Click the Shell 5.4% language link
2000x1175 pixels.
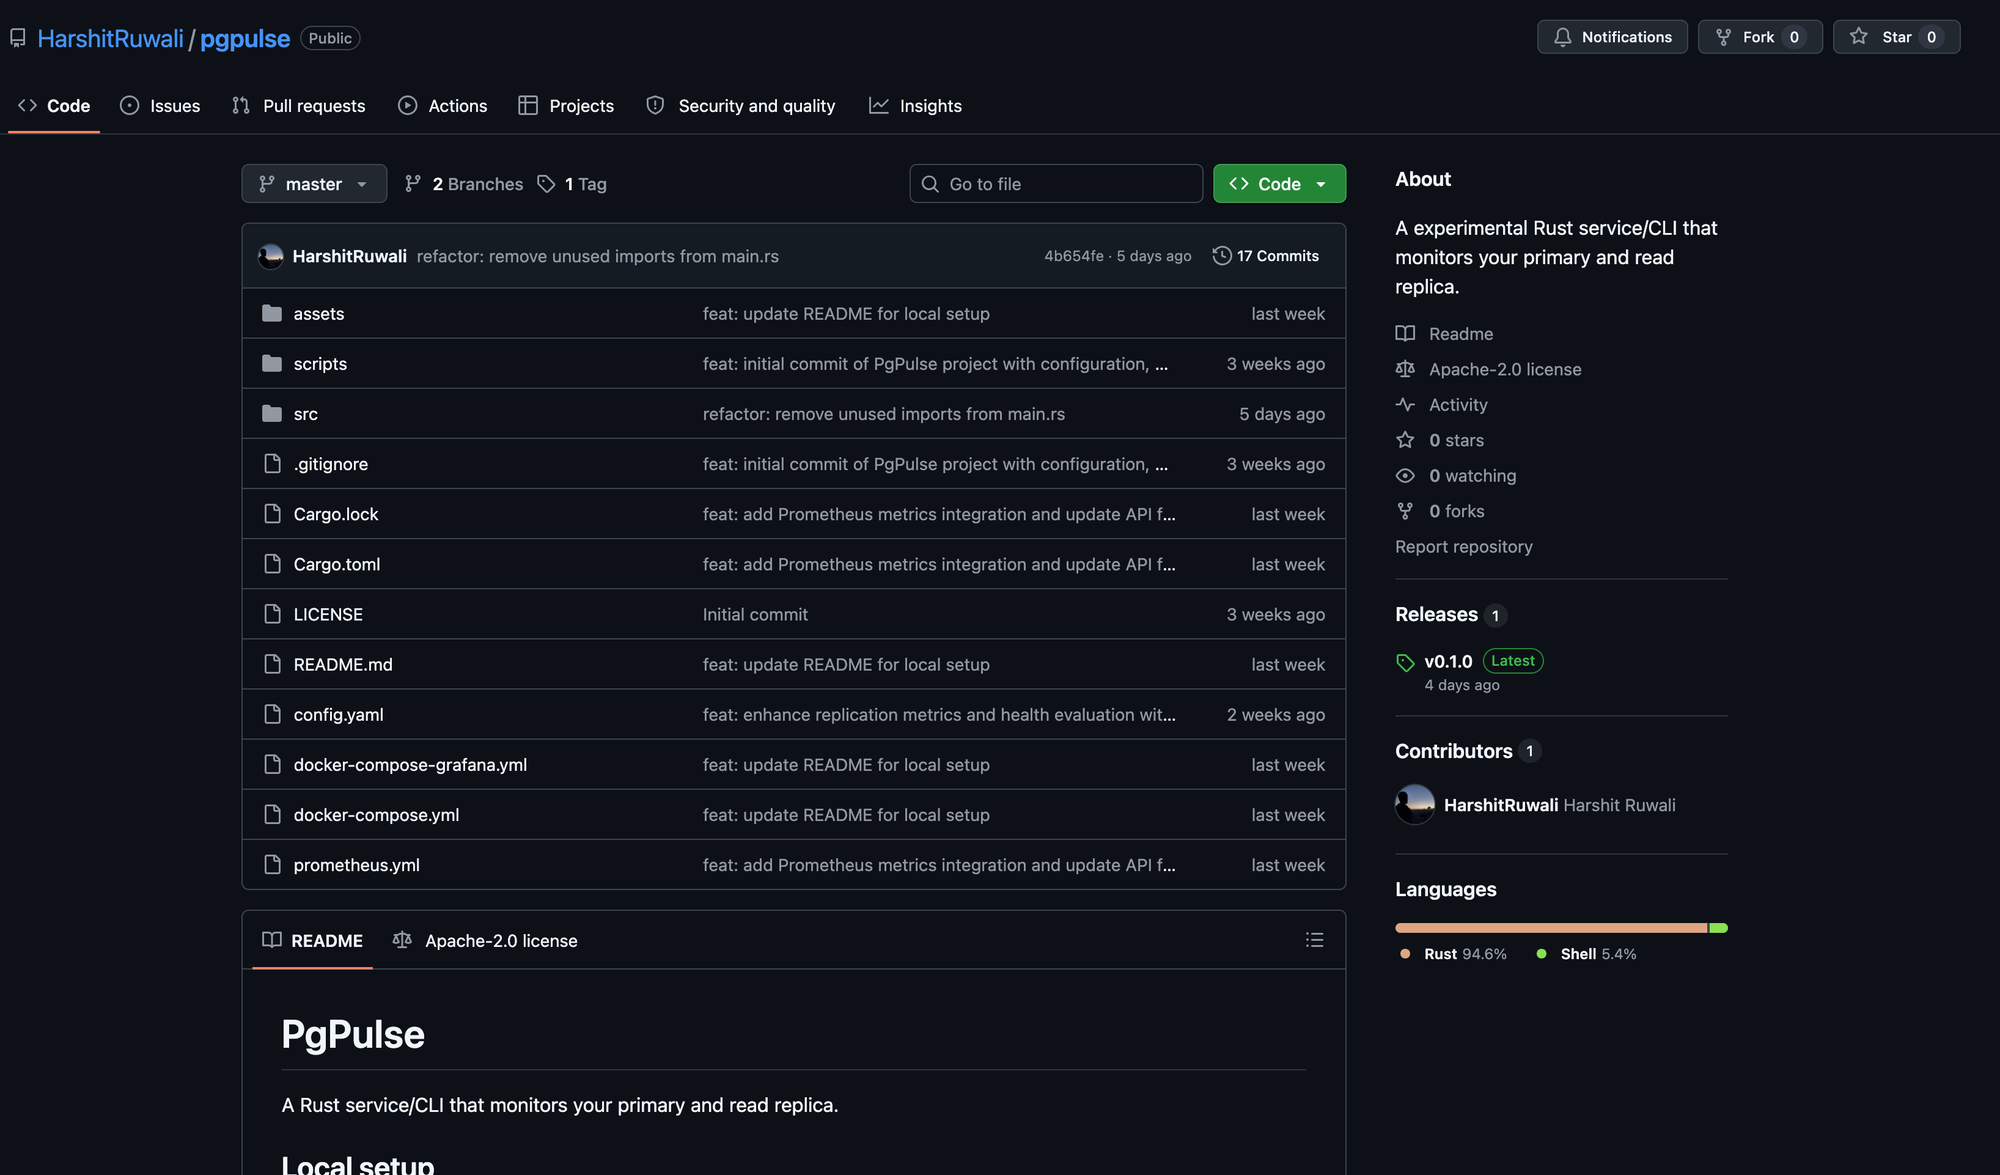(1587, 954)
